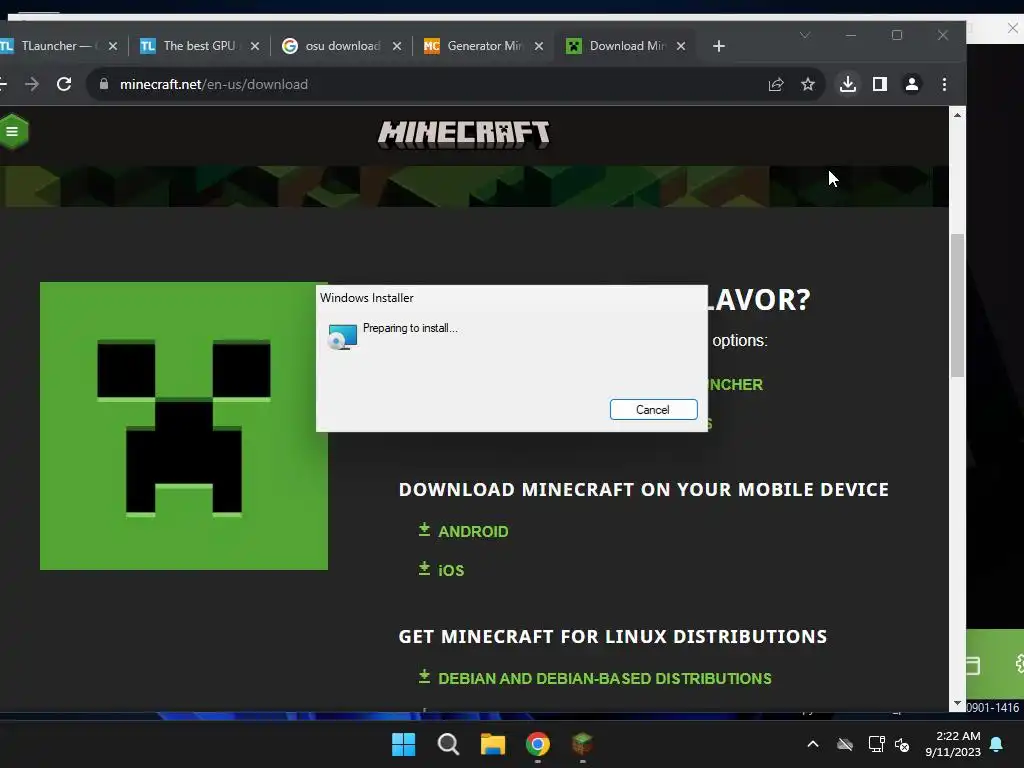The image size is (1024, 768).
Task: Open File Explorer from taskbar
Action: coord(493,744)
